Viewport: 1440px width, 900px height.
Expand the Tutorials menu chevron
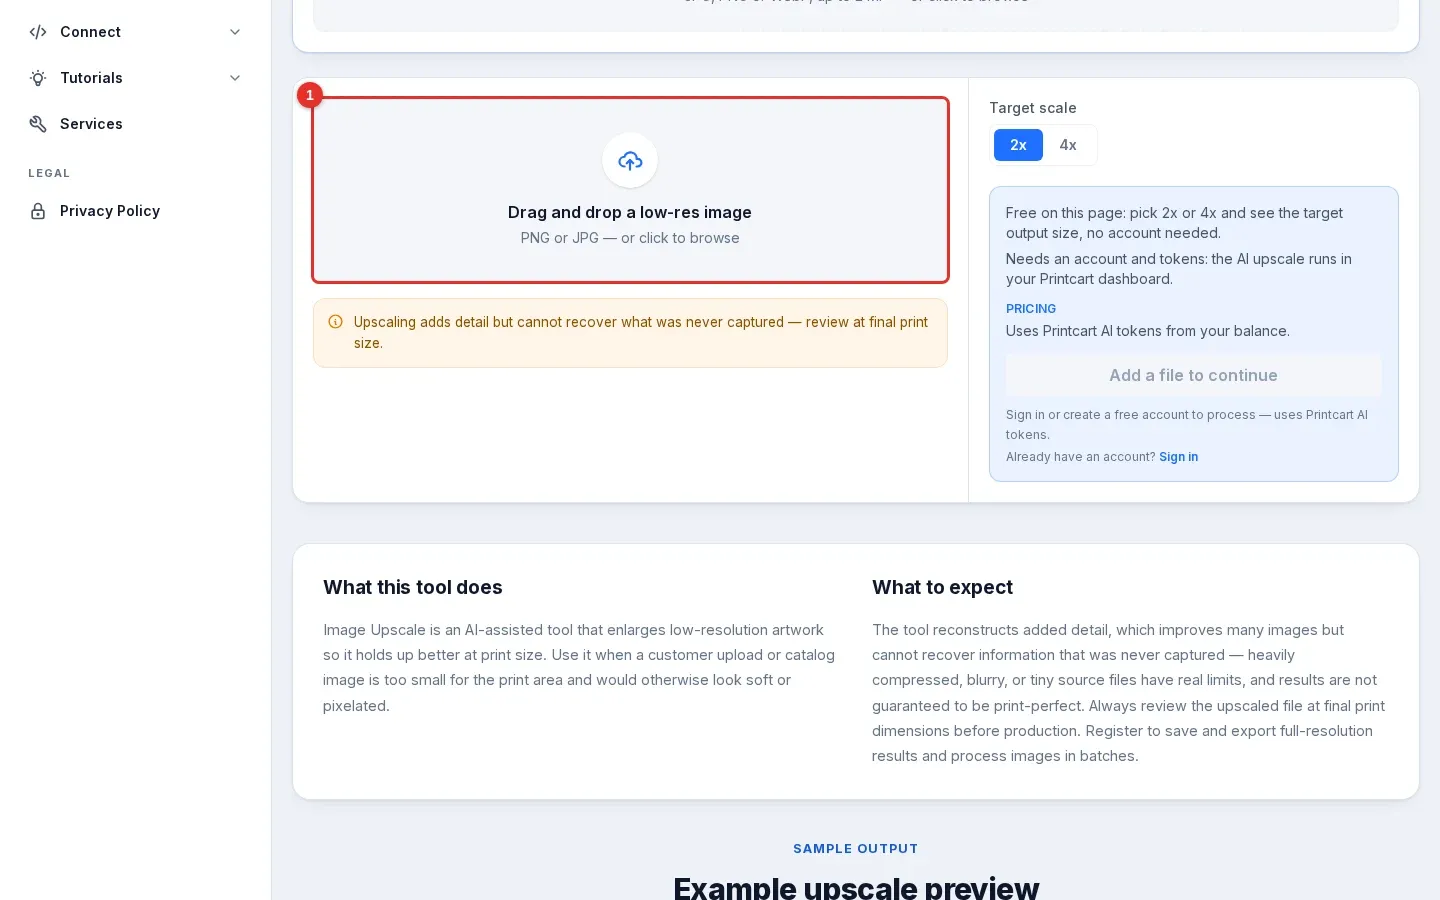coord(235,78)
